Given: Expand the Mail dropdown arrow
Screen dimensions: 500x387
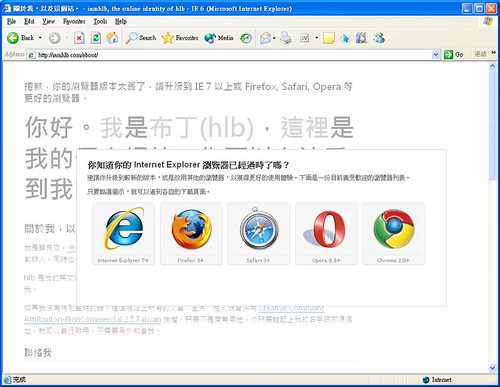Looking at the screenshot, I should pyautogui.click(x=274, y=38).
